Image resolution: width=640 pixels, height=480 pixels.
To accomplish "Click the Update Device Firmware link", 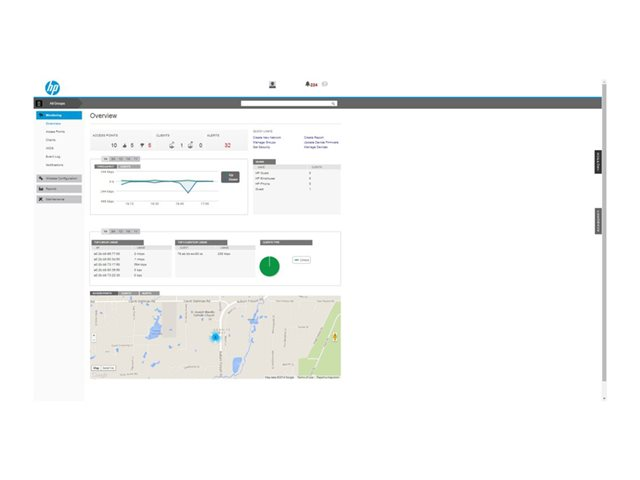I will point(321,142).
